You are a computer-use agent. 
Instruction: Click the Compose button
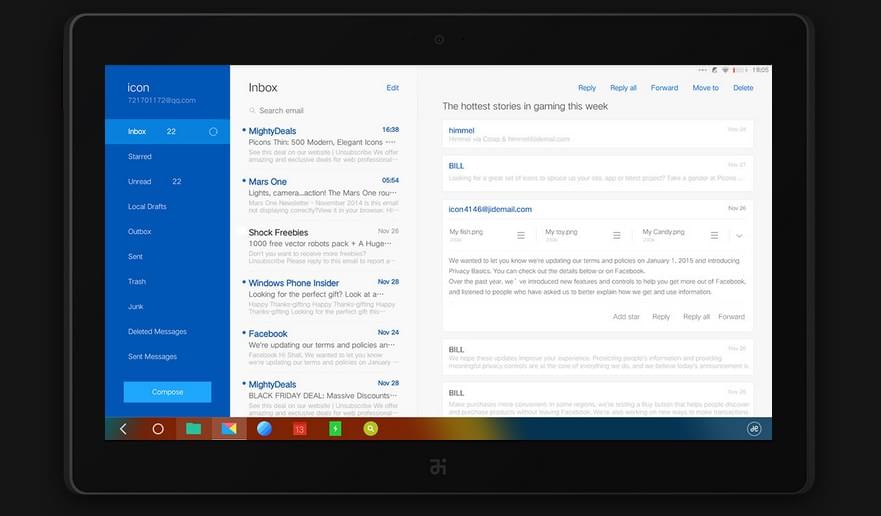click(x=167, y=392)
